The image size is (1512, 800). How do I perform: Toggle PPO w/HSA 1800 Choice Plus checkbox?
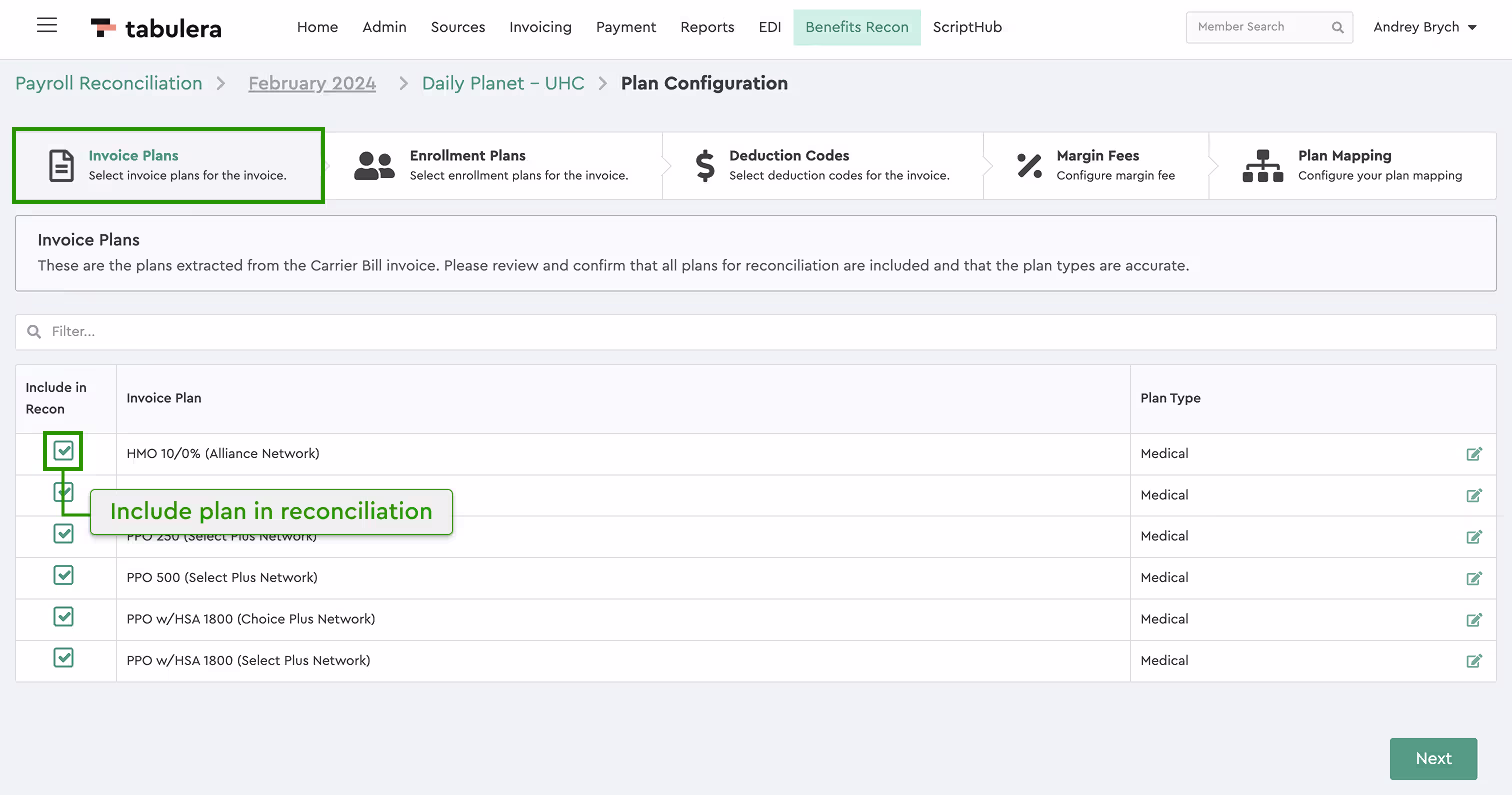64,617
